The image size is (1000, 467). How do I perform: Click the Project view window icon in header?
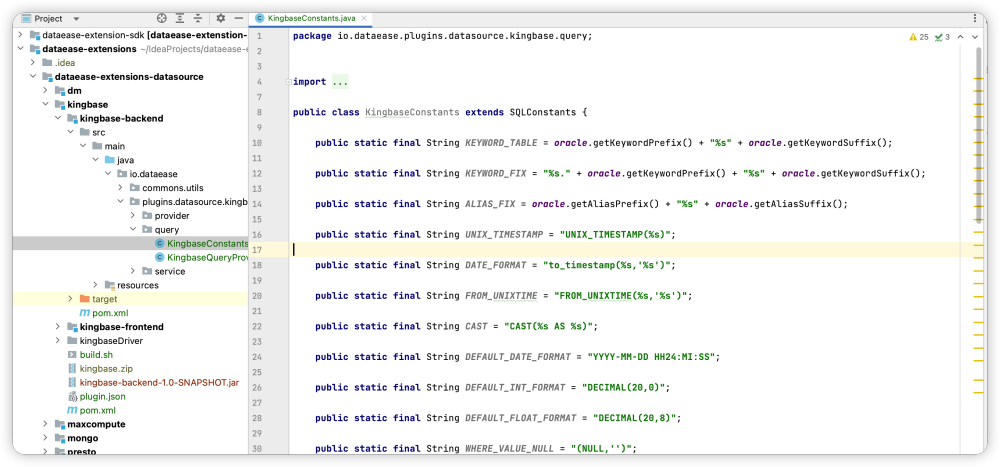[x=26, y=19]
